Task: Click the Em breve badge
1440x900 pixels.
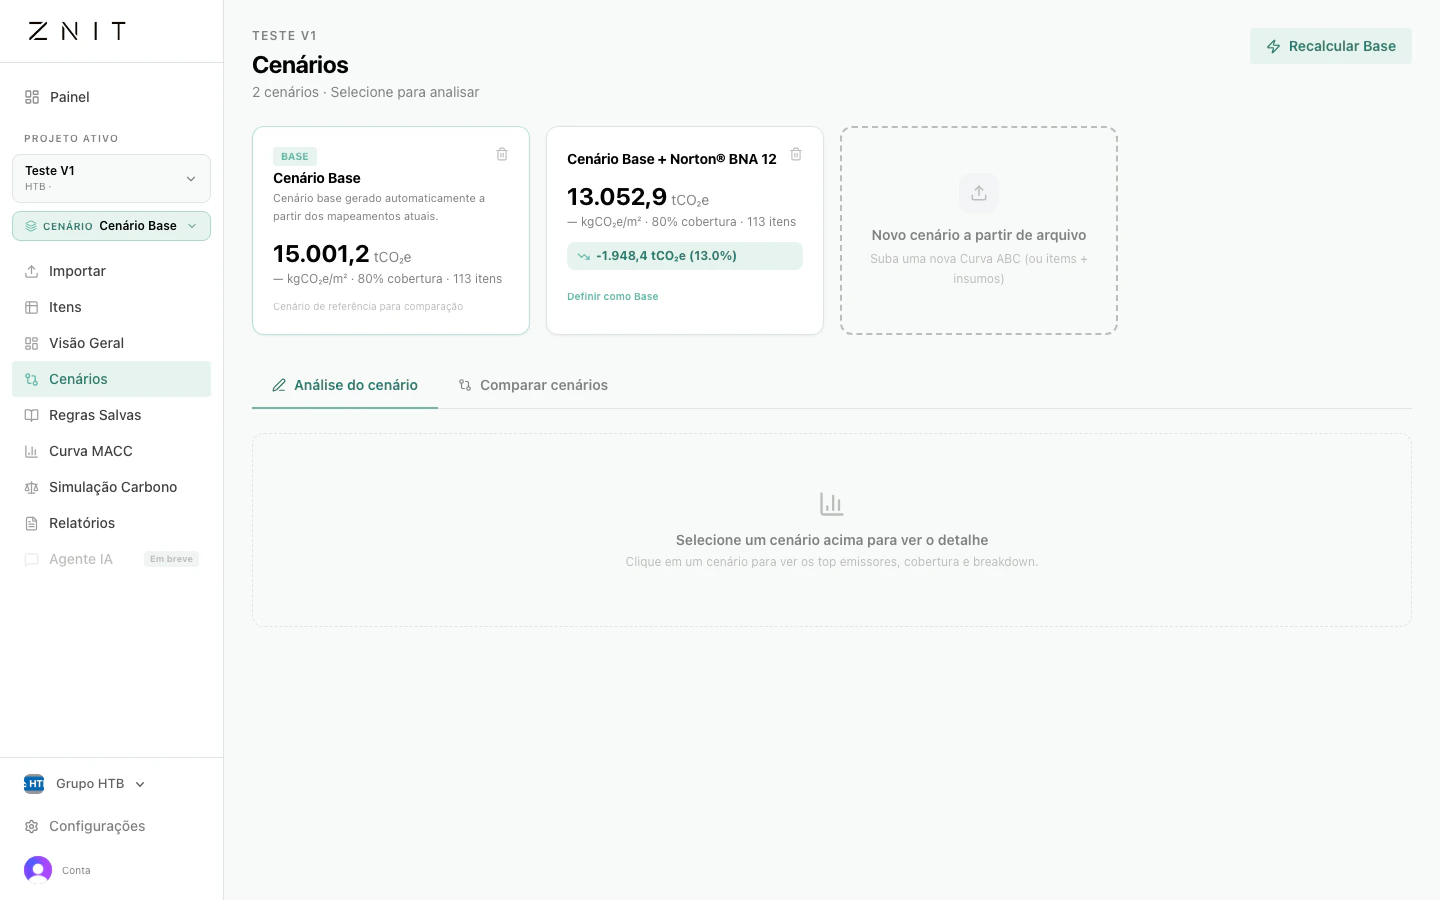Action: (171, 559)
